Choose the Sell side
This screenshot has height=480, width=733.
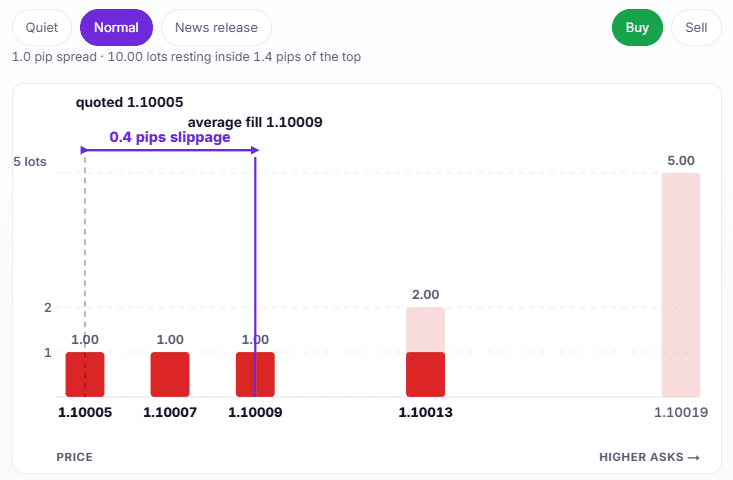pyautogui.click(x=696, y=28)
